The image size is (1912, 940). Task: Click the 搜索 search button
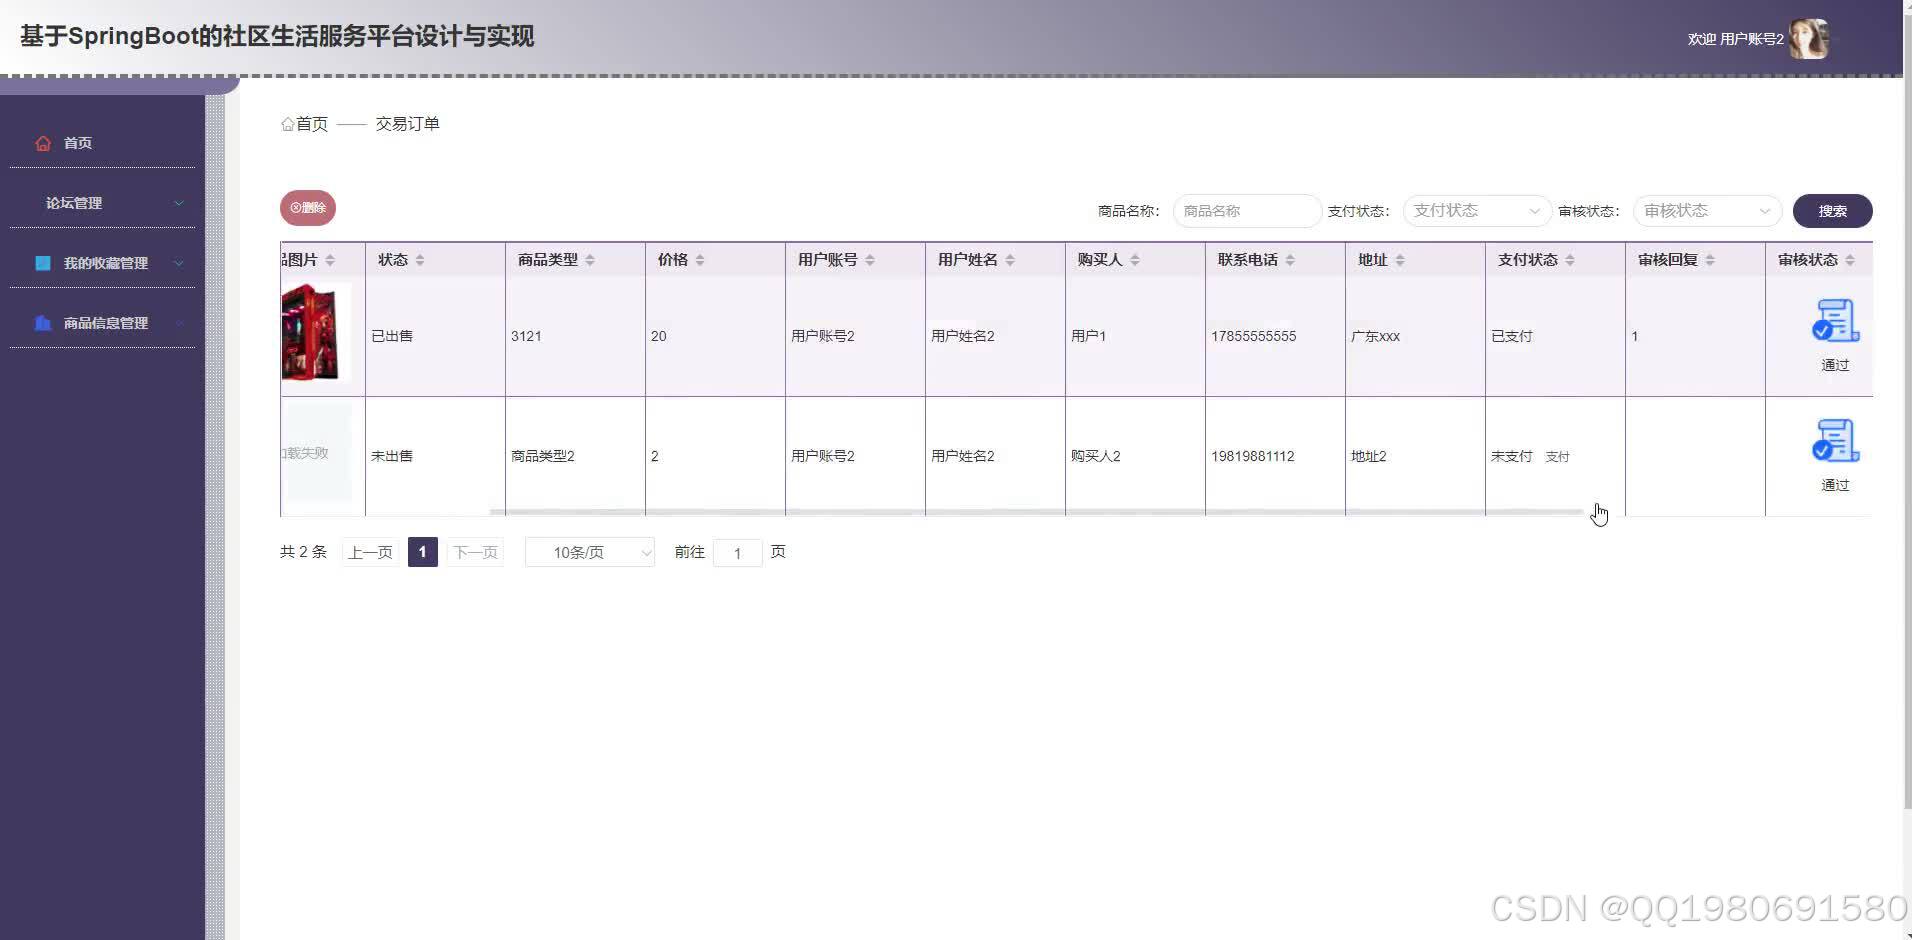point(1833,210)
